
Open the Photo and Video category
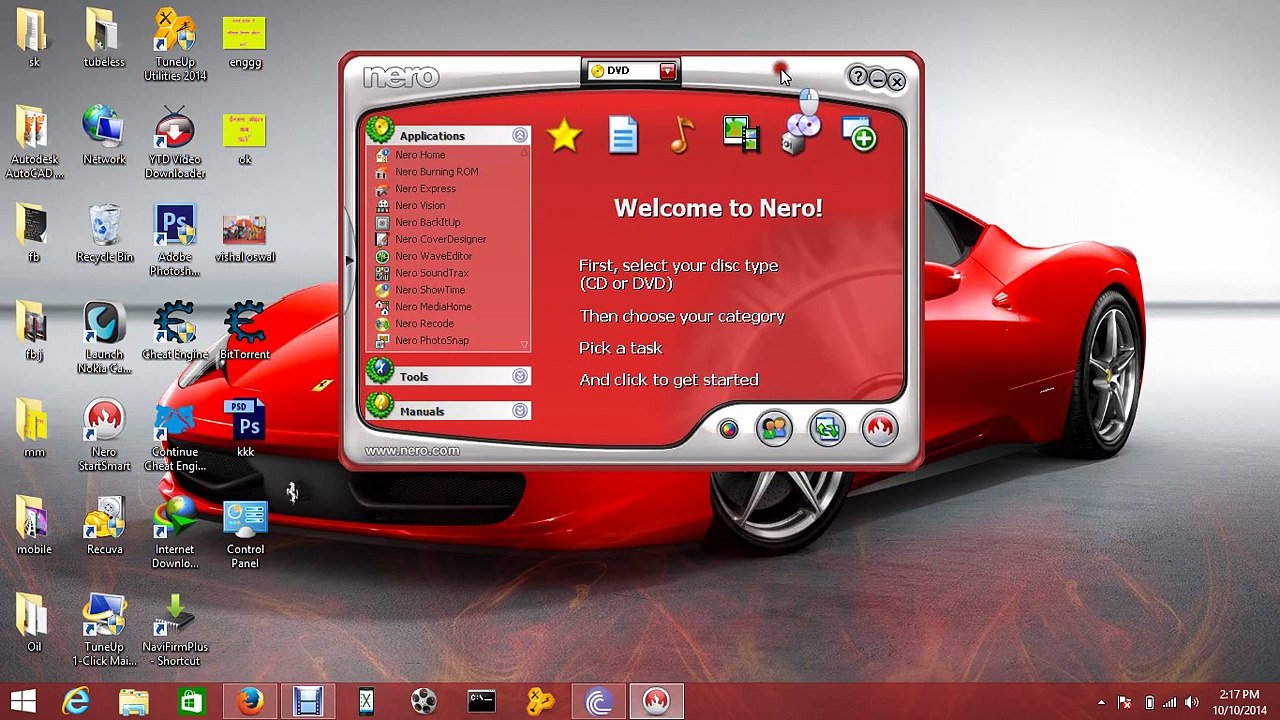click(740, 135)
